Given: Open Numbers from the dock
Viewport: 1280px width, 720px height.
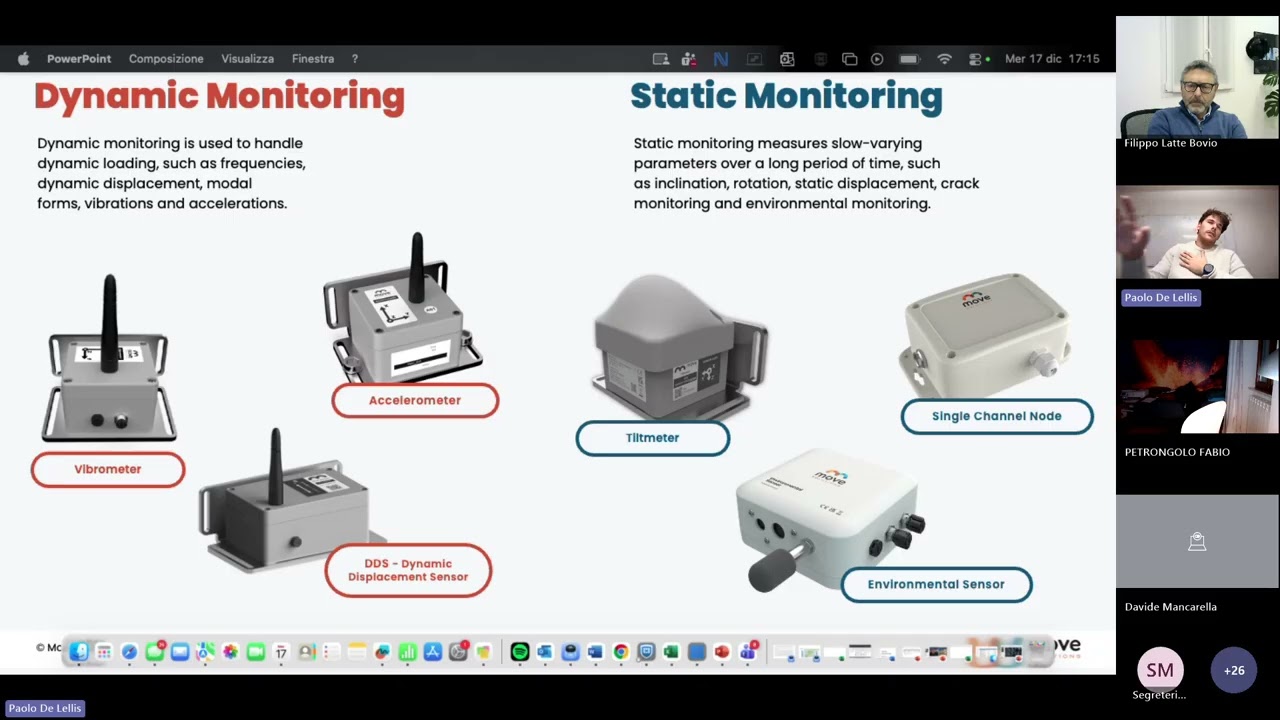Looking at the screenshot, I should pos(408,652).
